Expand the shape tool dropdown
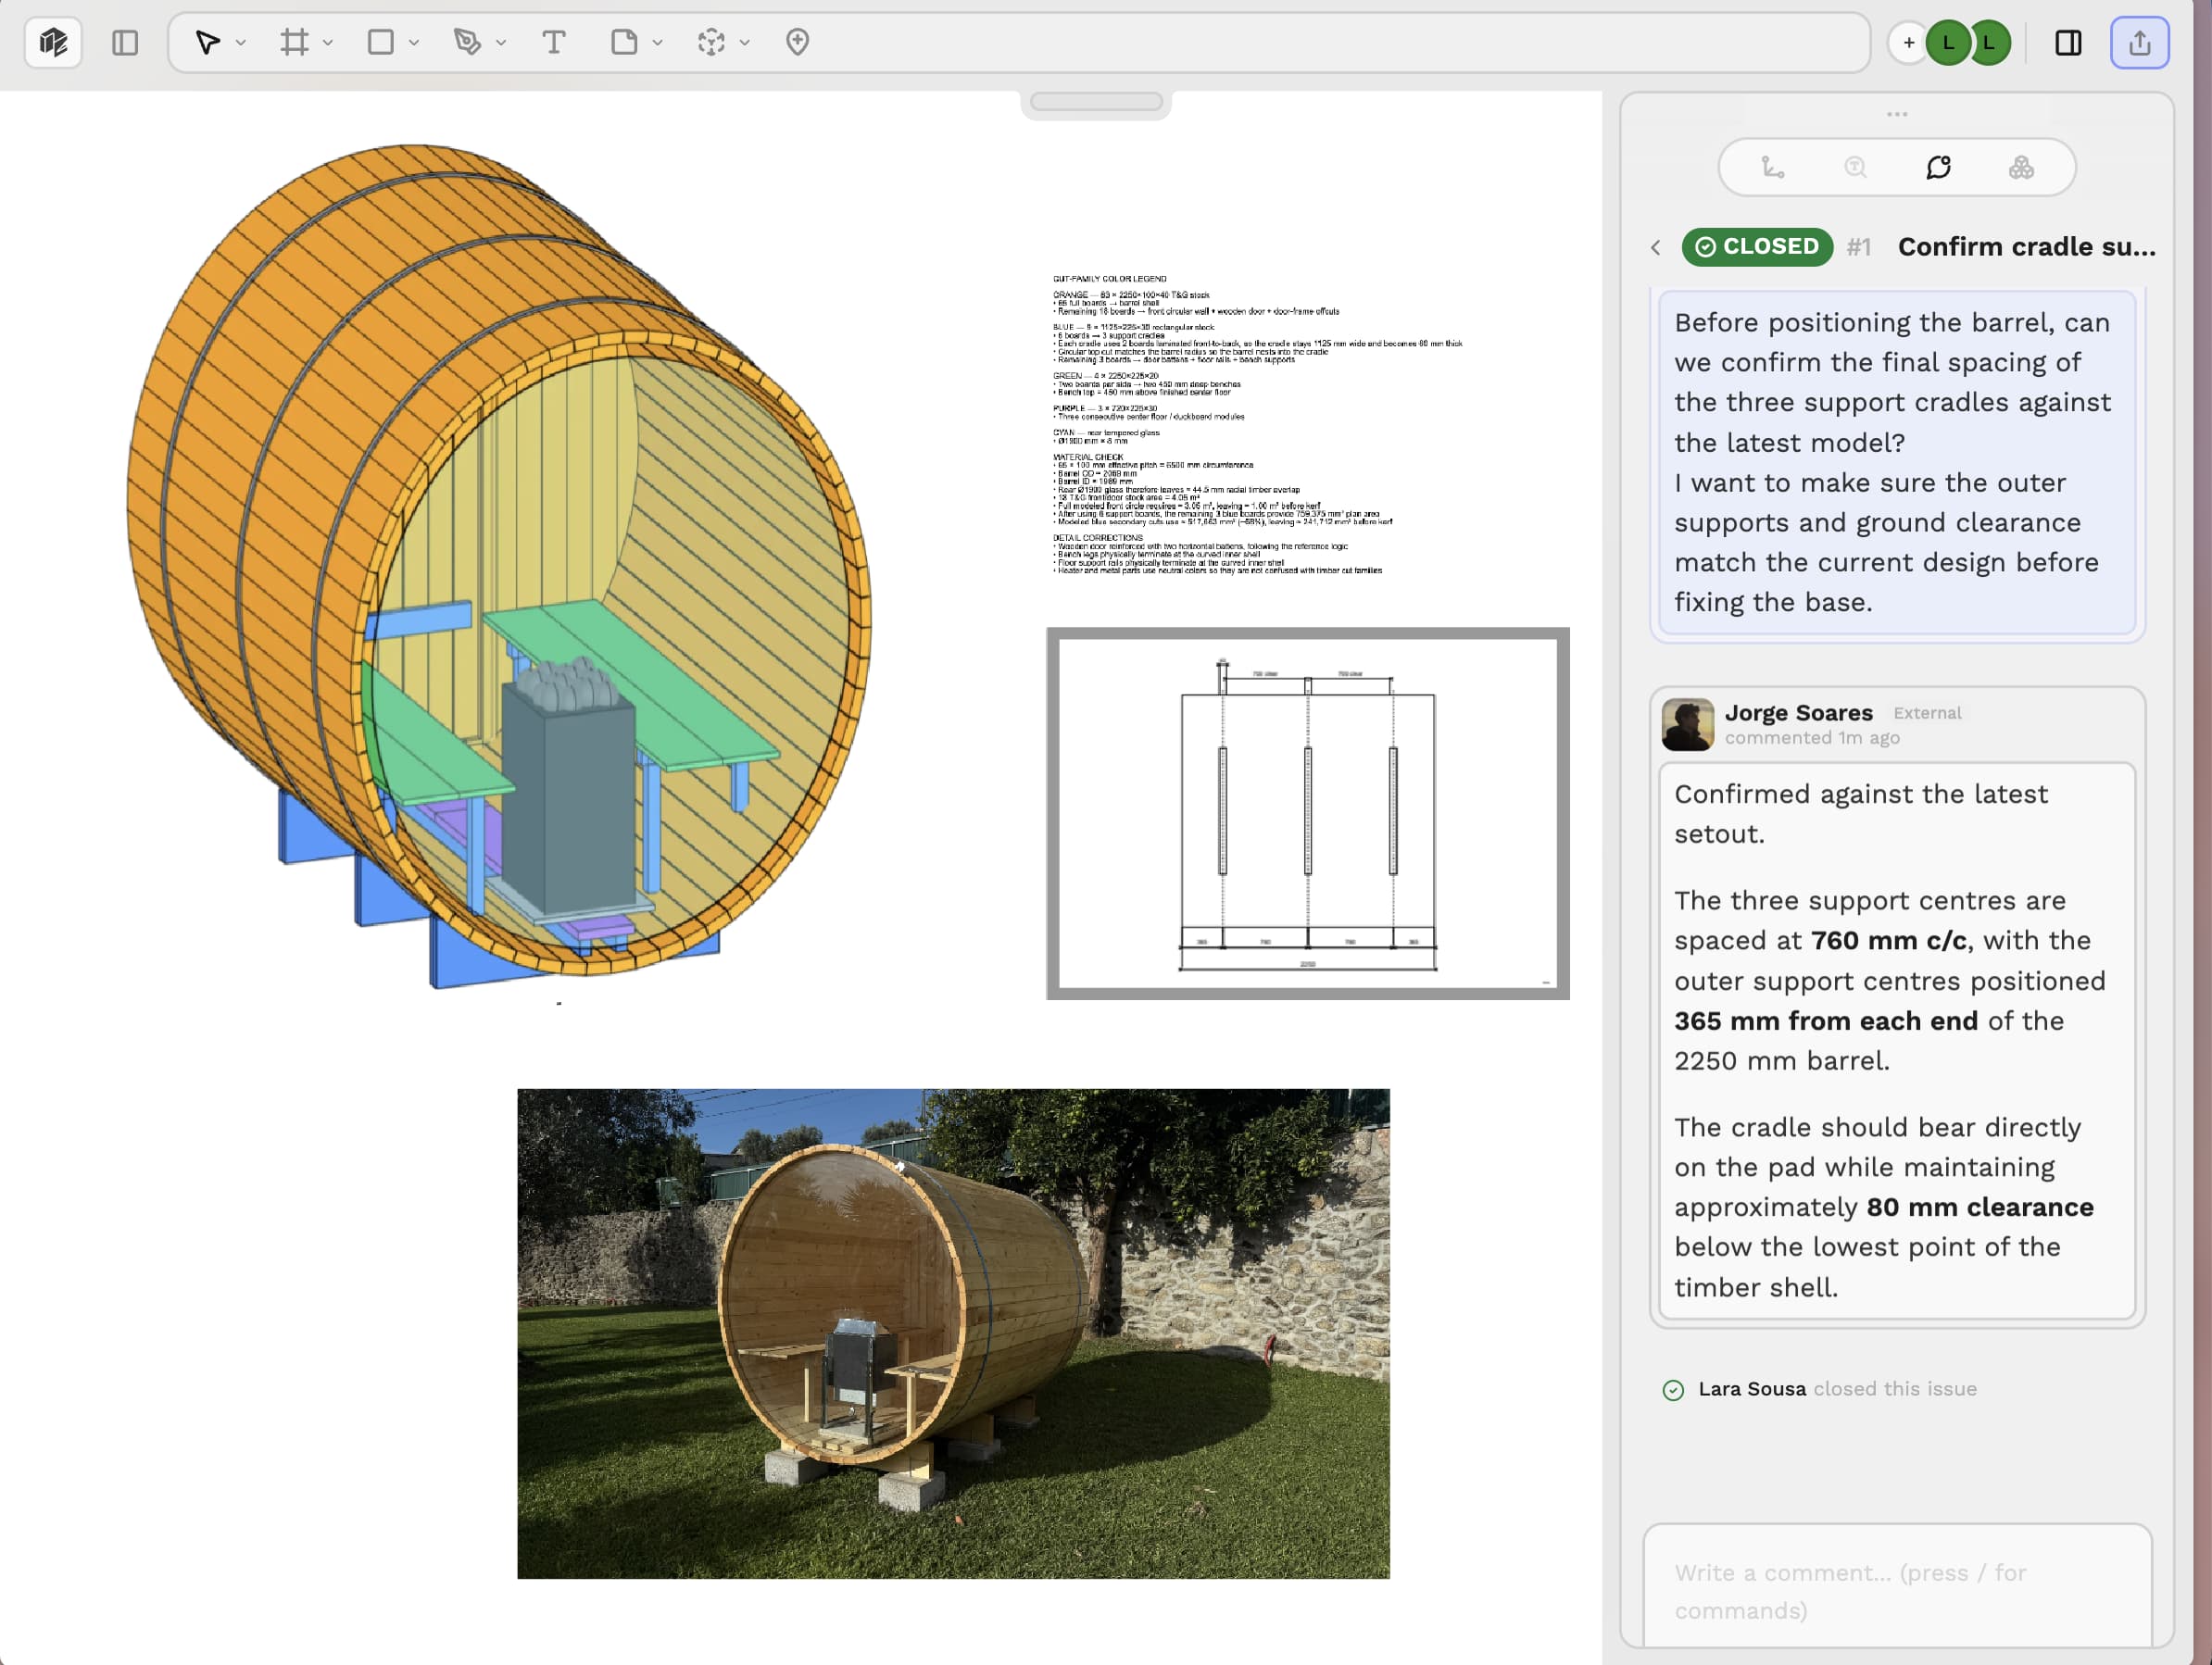The height and width of the screenshot is (1665, 2212). 414,42
